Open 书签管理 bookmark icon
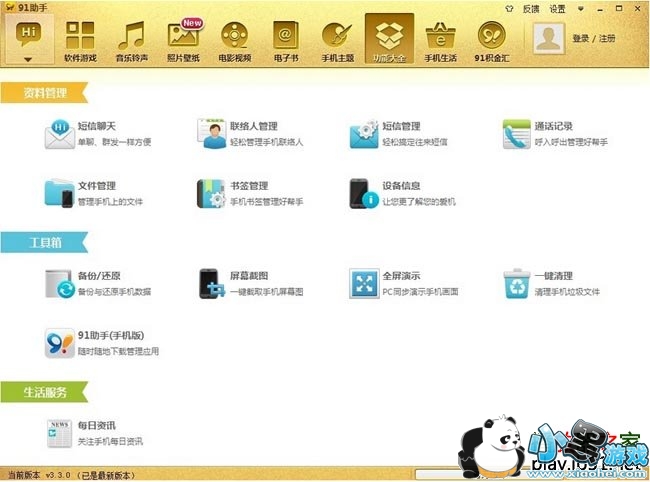The width and height of the screenshot is (650, 482). coord(211,193)
